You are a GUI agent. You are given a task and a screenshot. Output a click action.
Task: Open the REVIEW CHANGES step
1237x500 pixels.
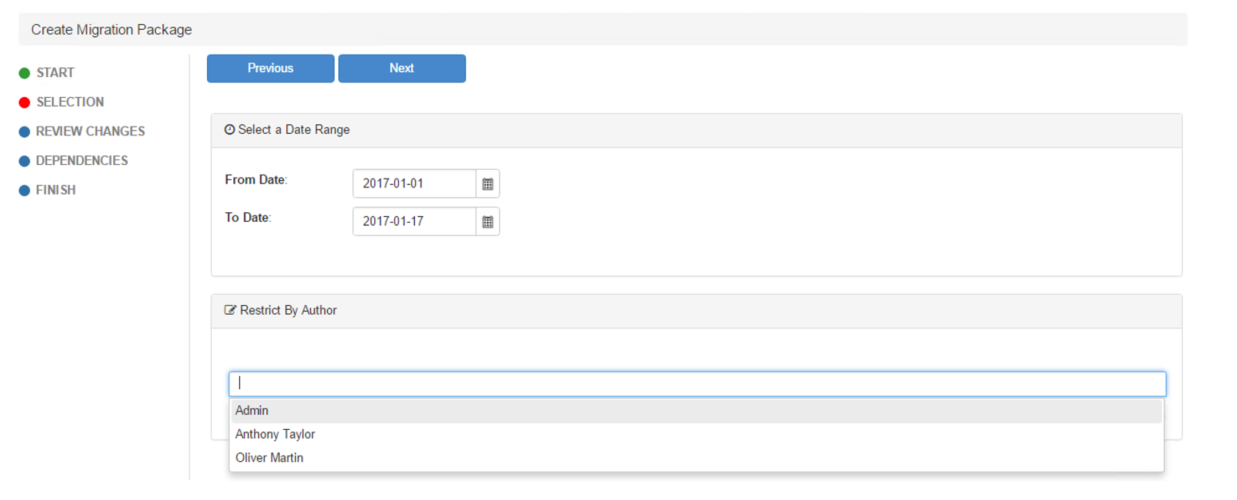pos(90,131)
